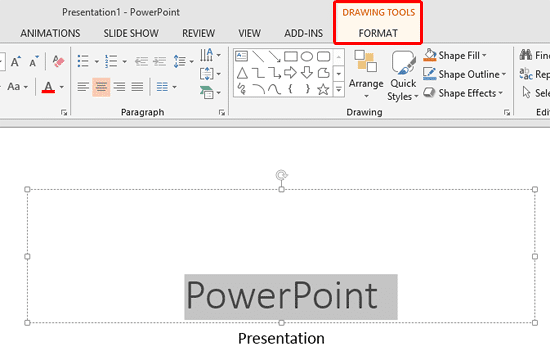Screen dimensions: 550x360
Task: Convert to SmartArt graphic icon
Action: pyautogui.click(x=210, y=93)
